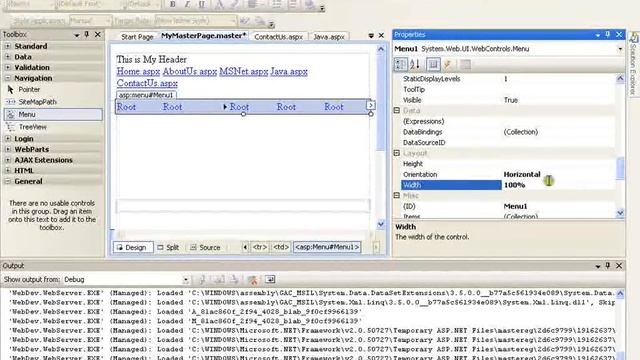Open Show output from Debug dropdown
The image size is (640, 360).
186,280
